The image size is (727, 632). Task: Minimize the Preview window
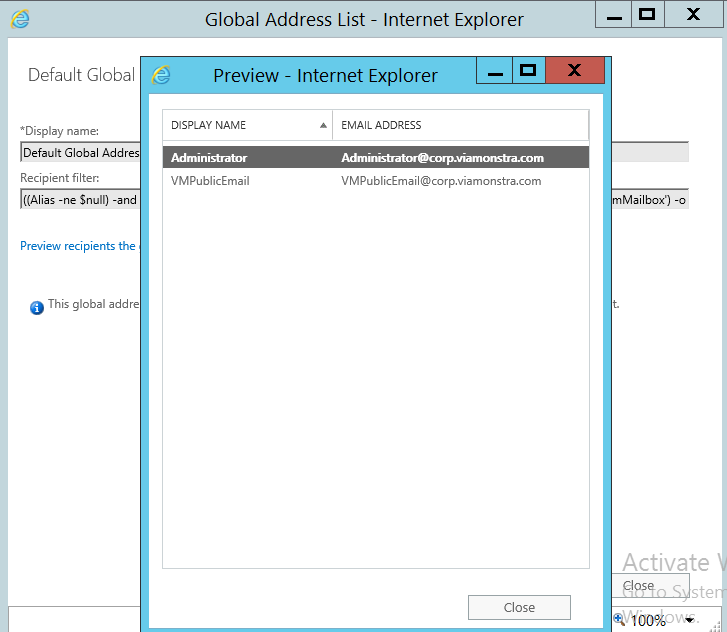[495, 72]
